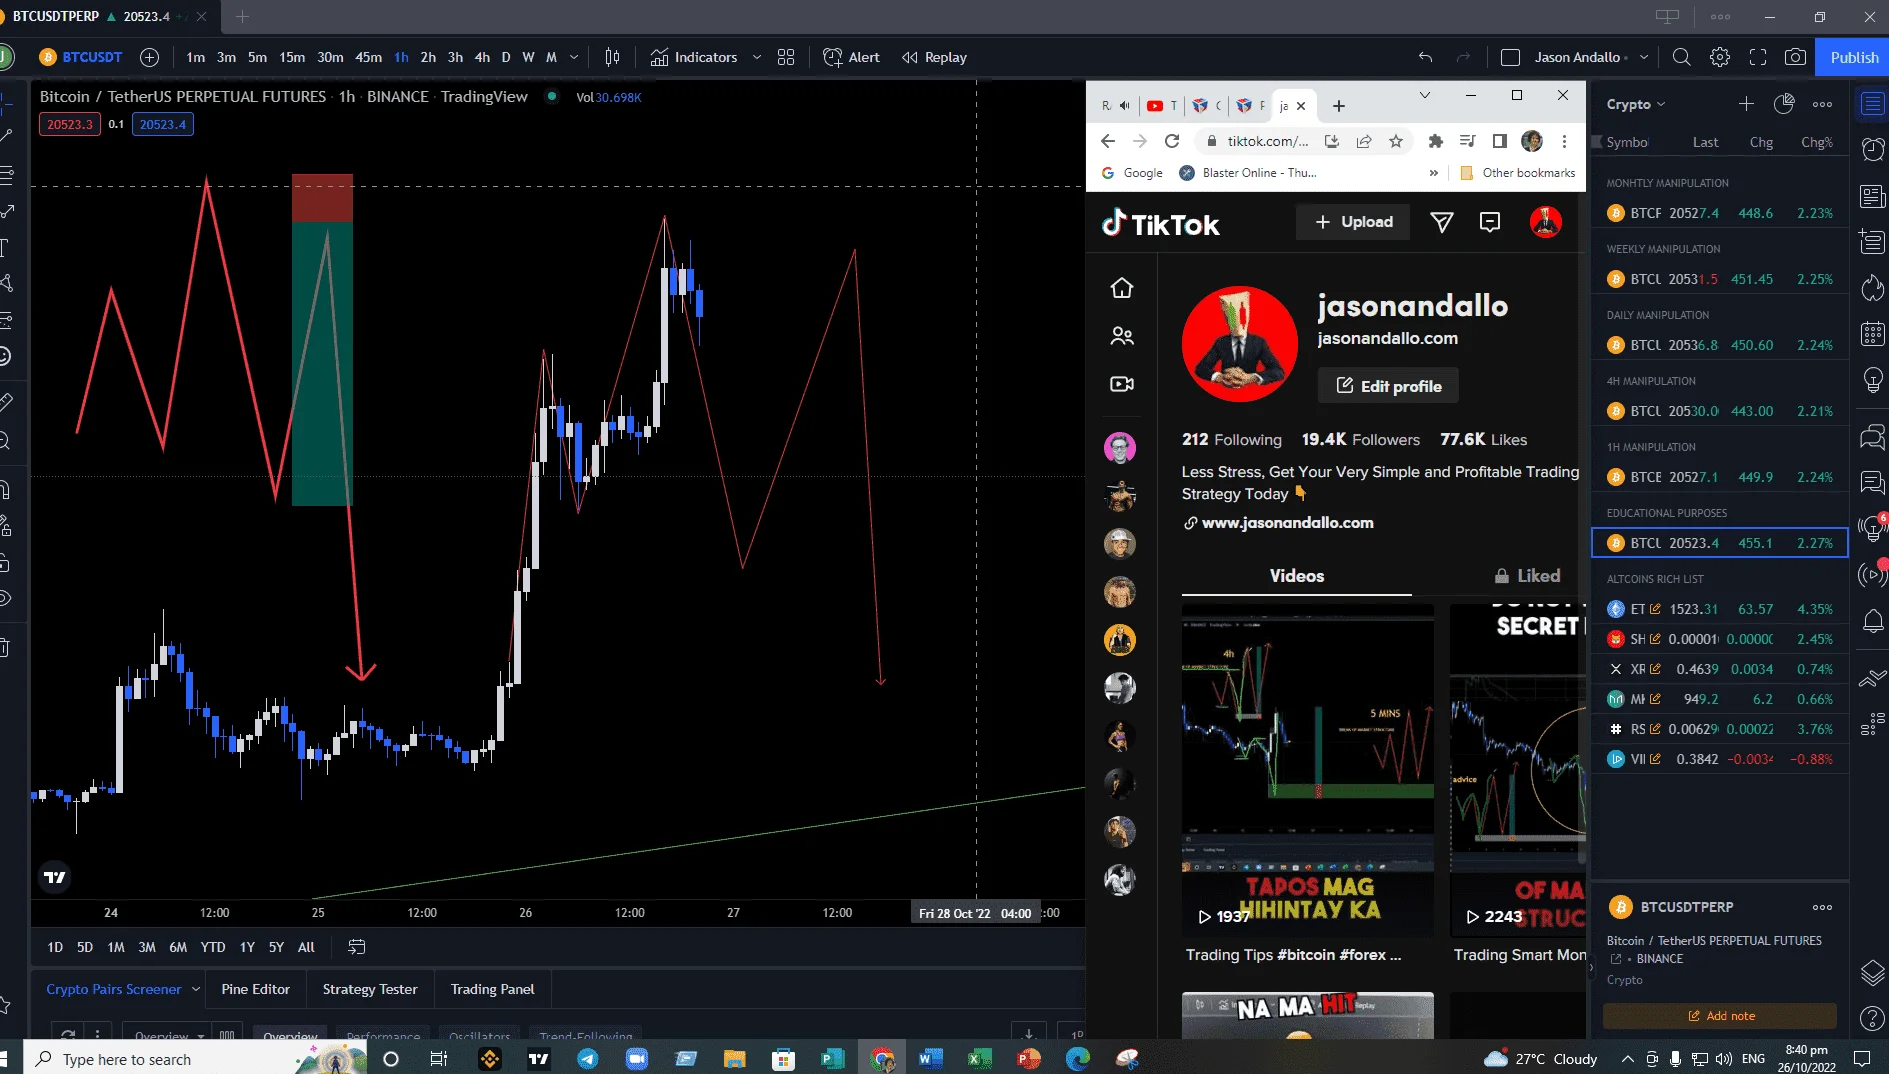Switch to the Strategy Tester tab

point(370,989)
